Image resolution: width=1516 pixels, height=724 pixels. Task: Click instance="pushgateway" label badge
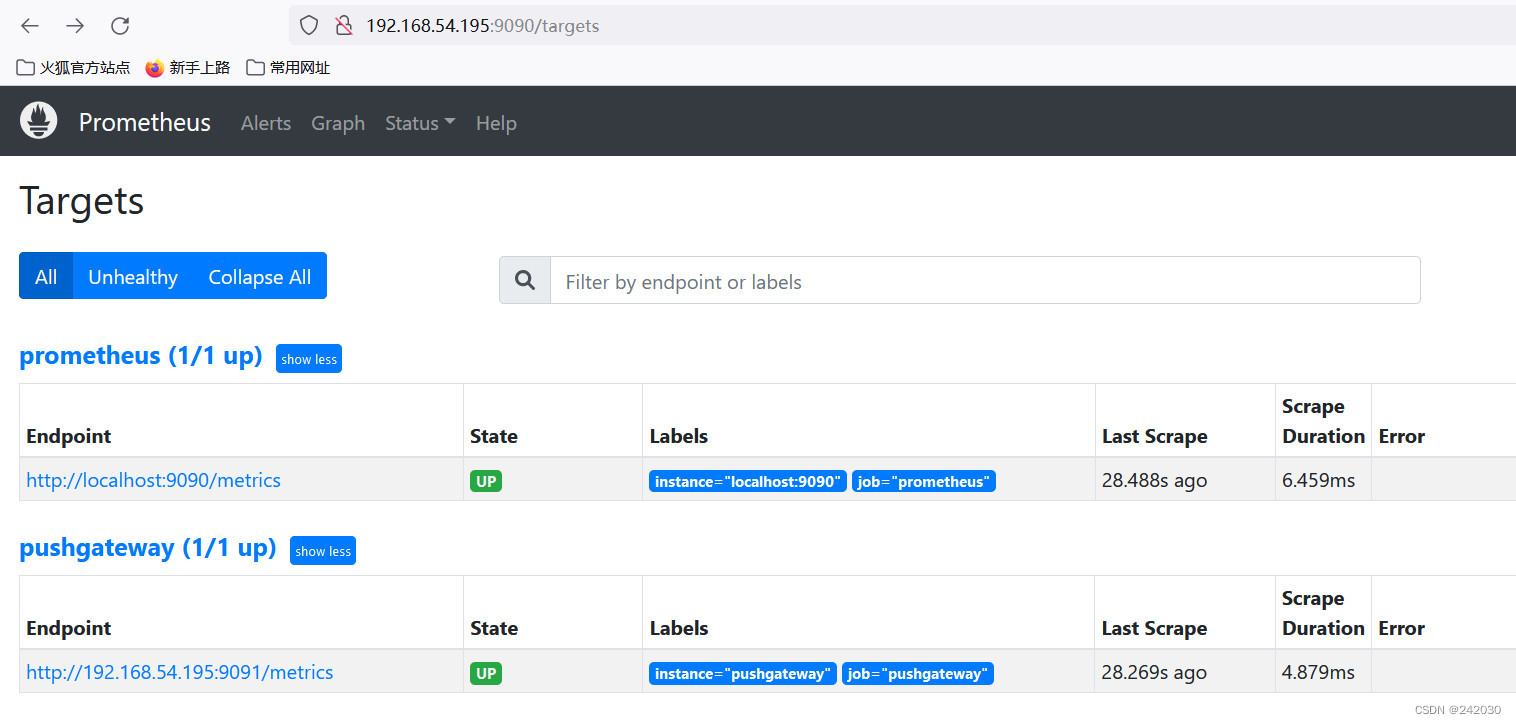coord(743,673)
